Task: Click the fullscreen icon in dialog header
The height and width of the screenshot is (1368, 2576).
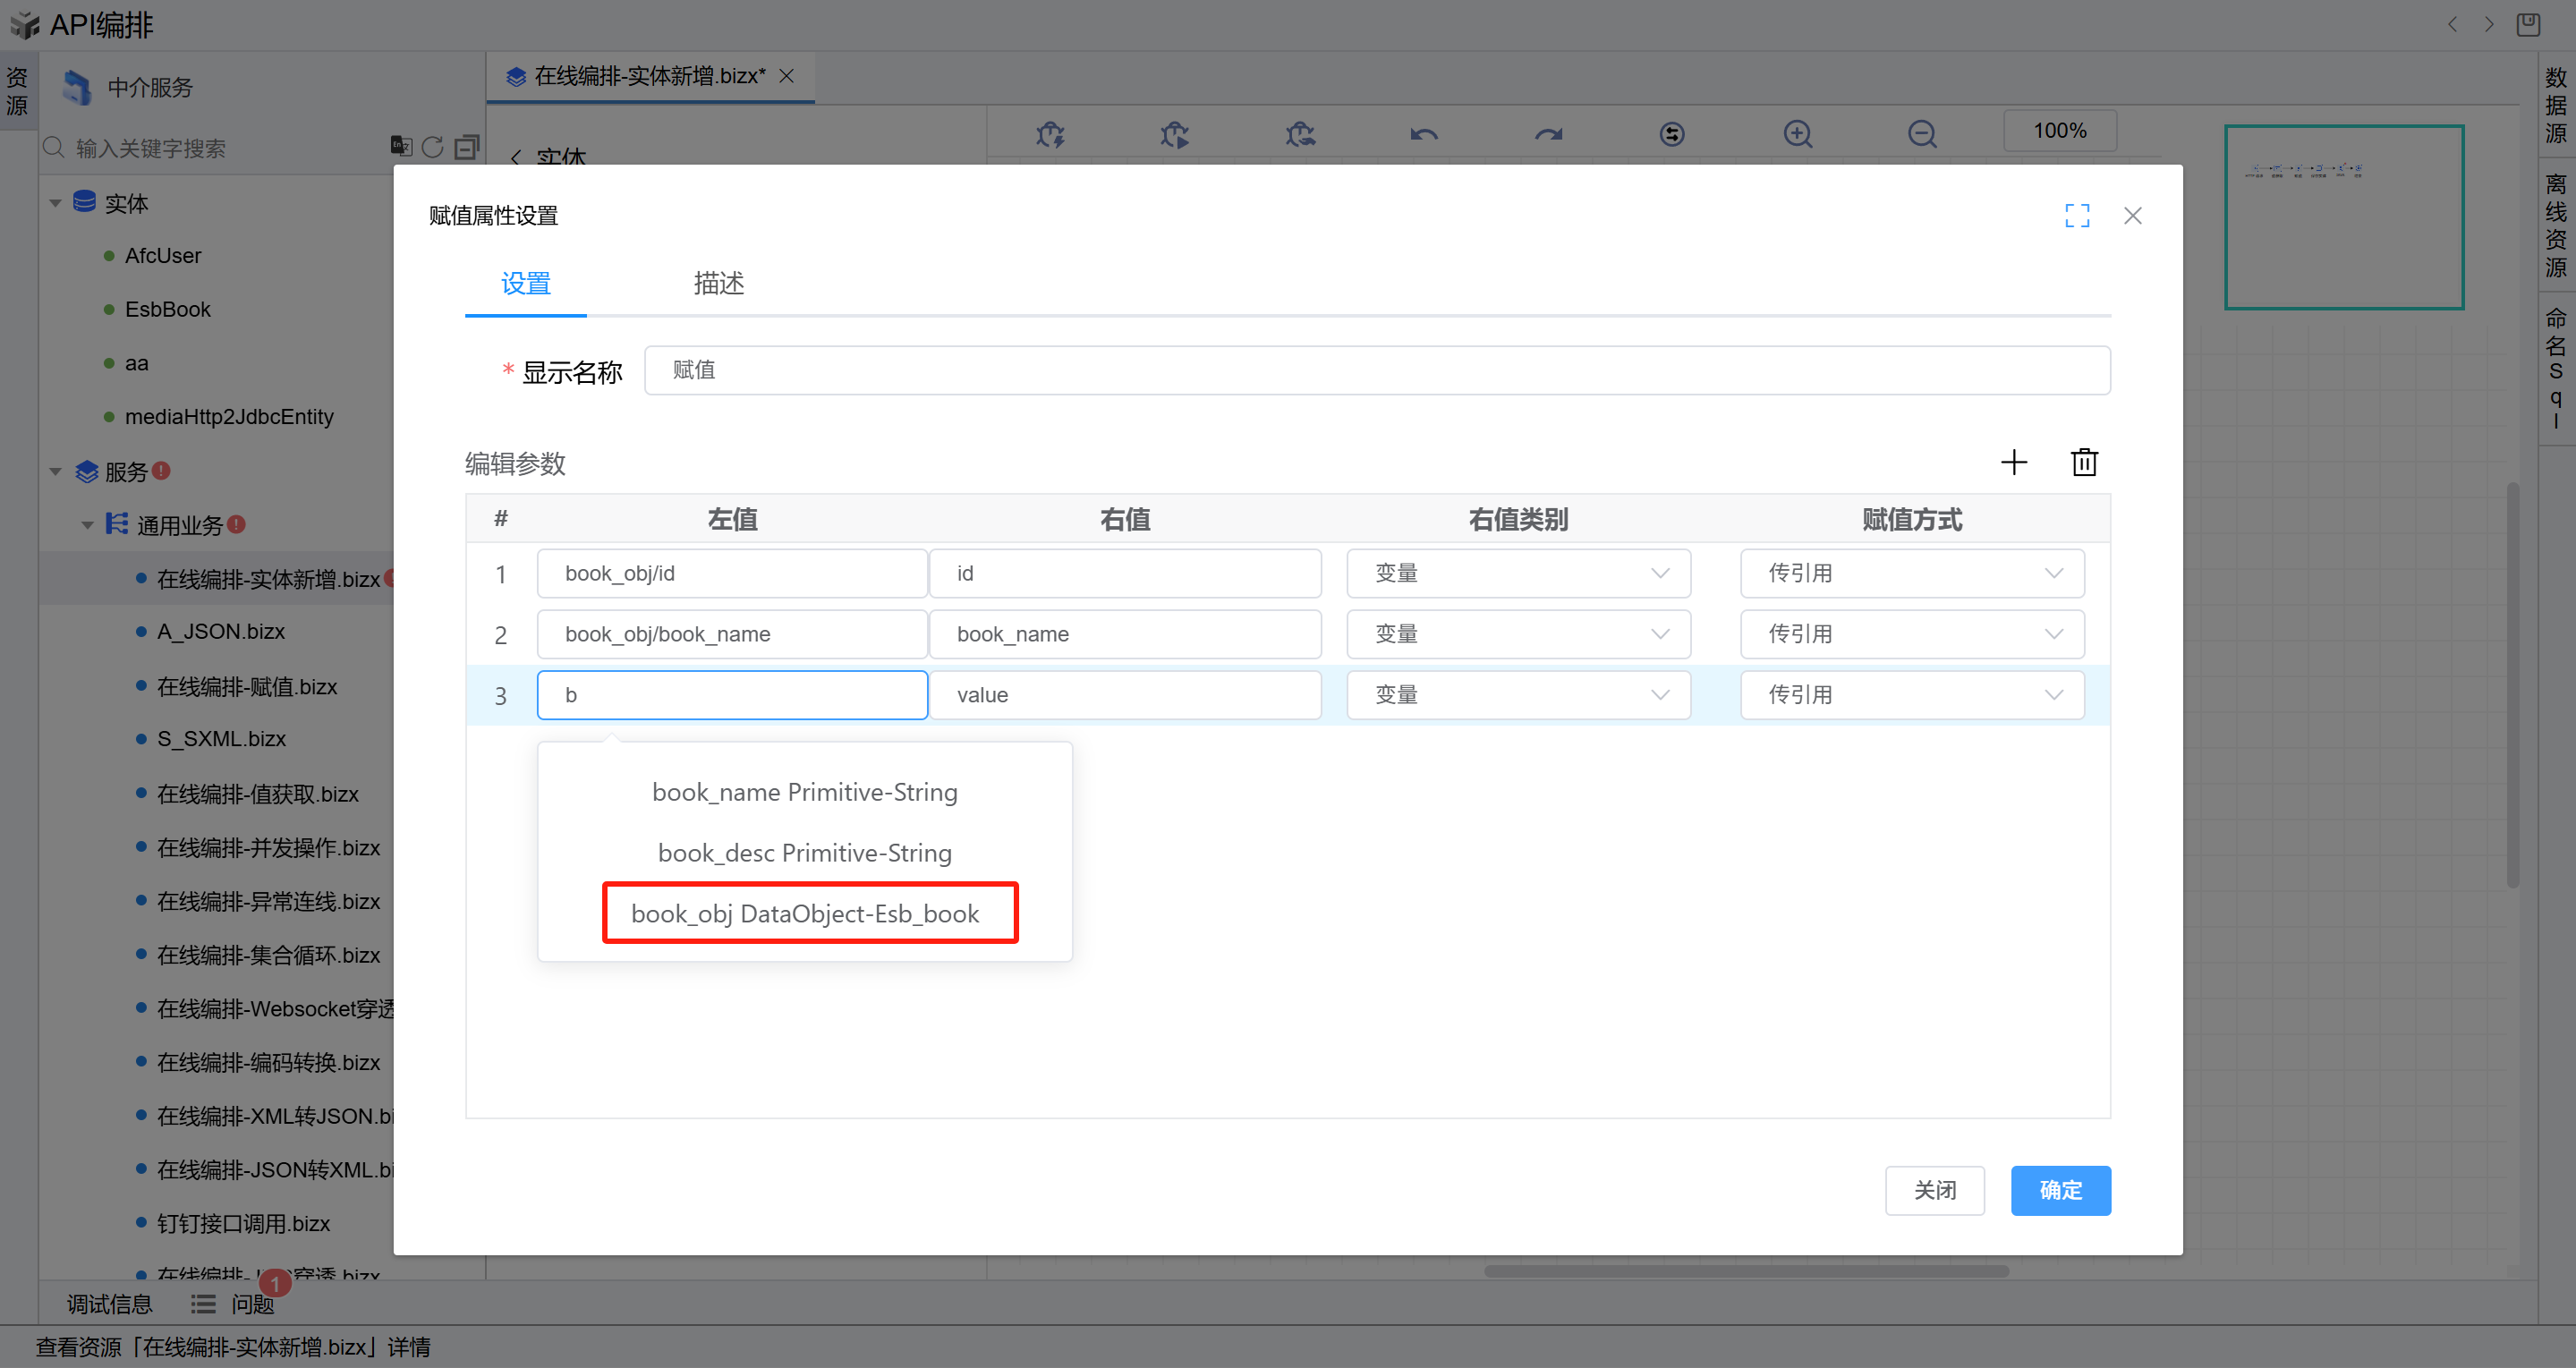Action: point(2077,215)
